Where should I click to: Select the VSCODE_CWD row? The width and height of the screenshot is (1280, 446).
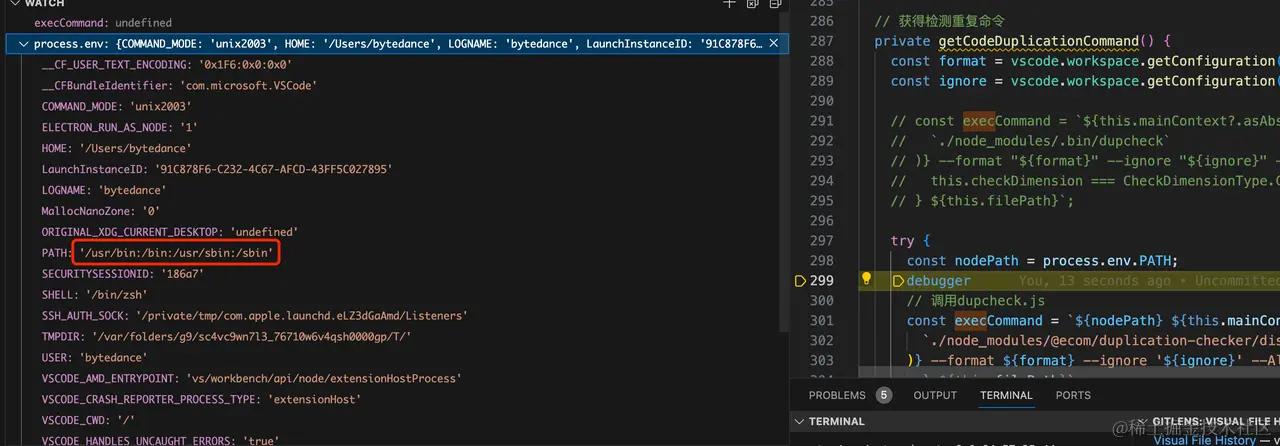[395, 421]
